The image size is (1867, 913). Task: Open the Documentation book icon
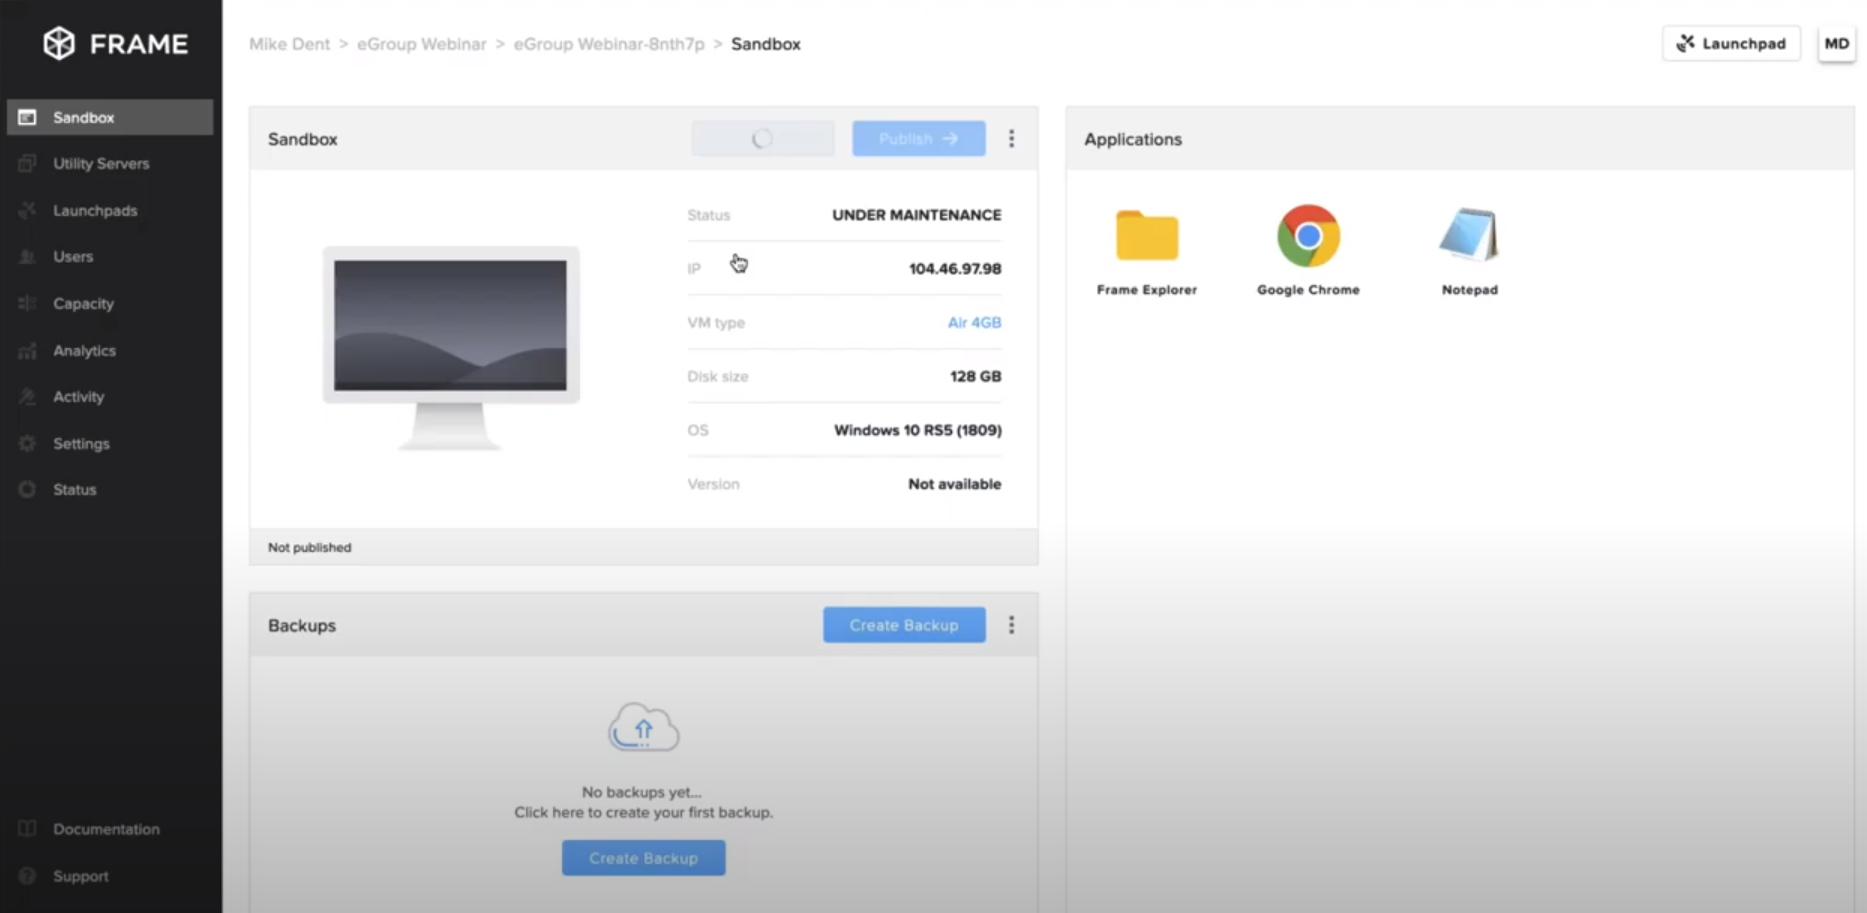coord(27,829)
